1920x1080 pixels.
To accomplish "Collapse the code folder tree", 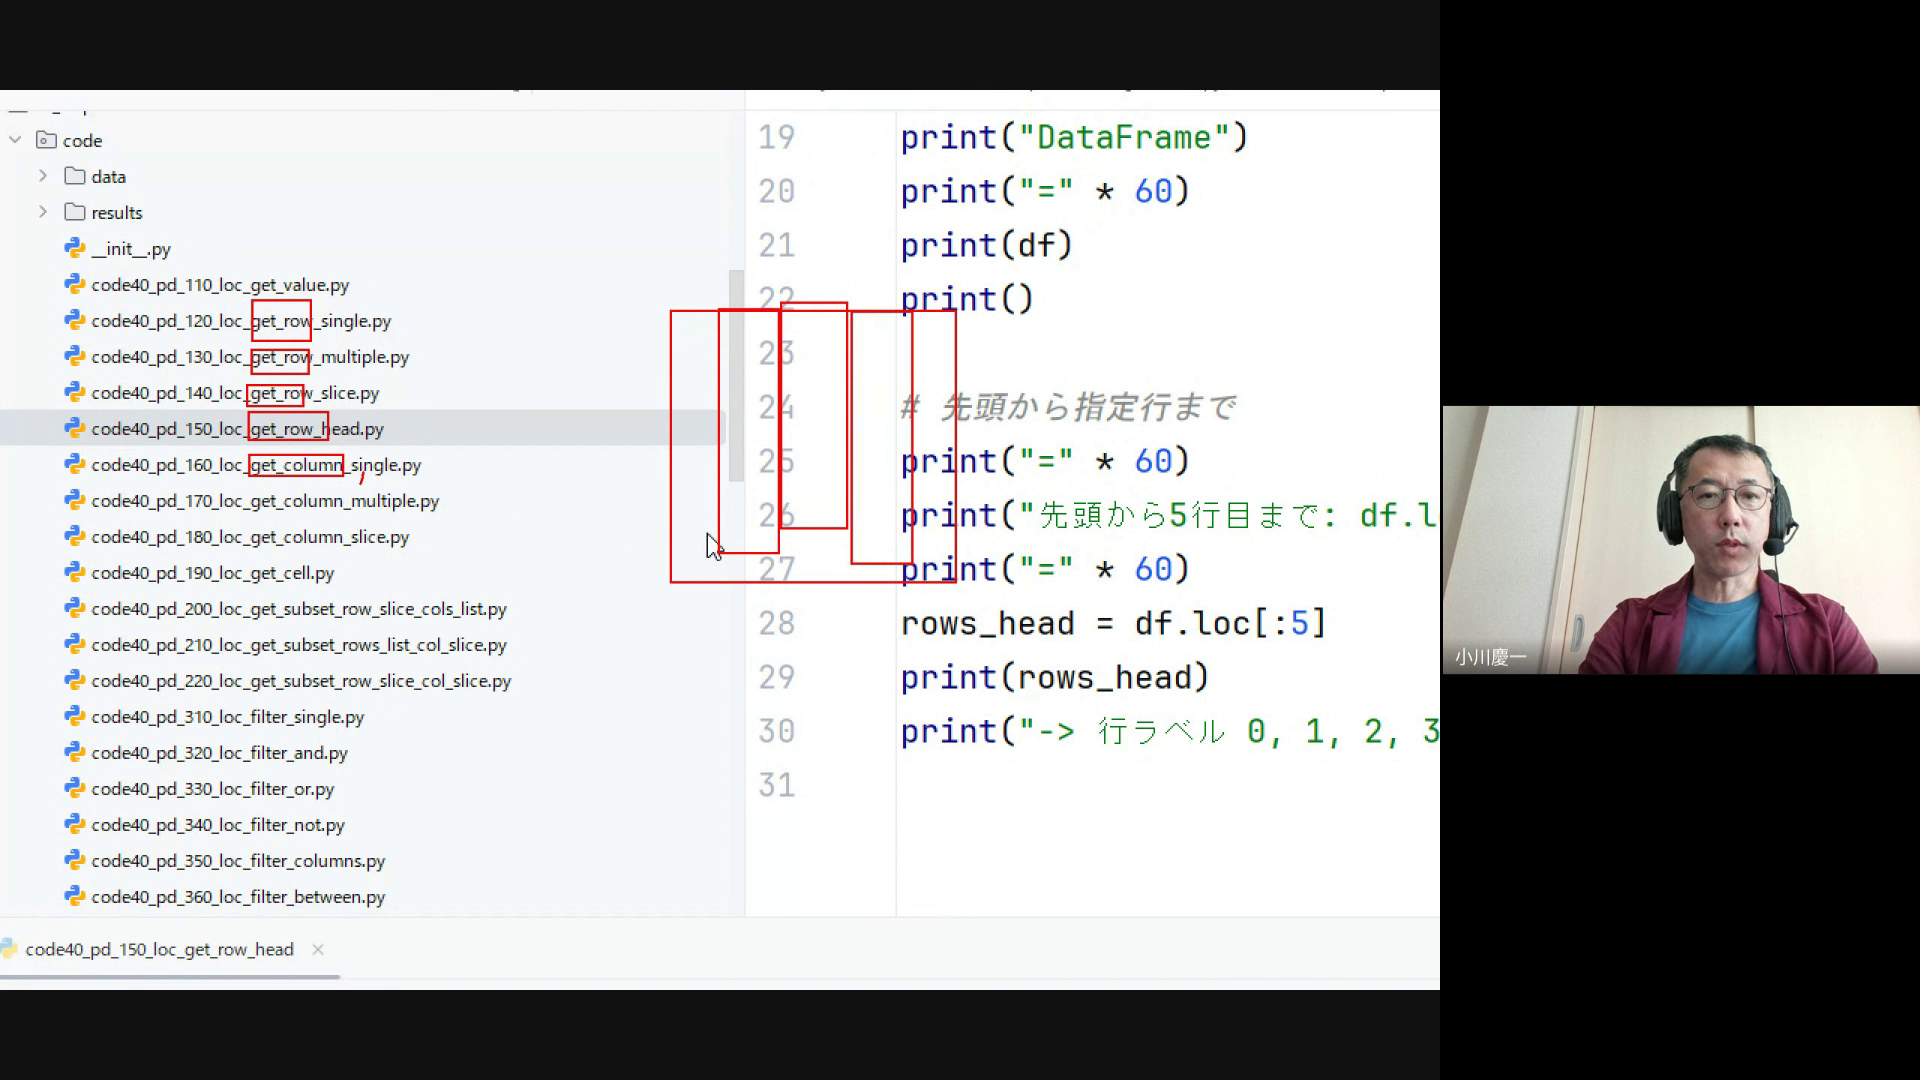I will pos(15,140).
